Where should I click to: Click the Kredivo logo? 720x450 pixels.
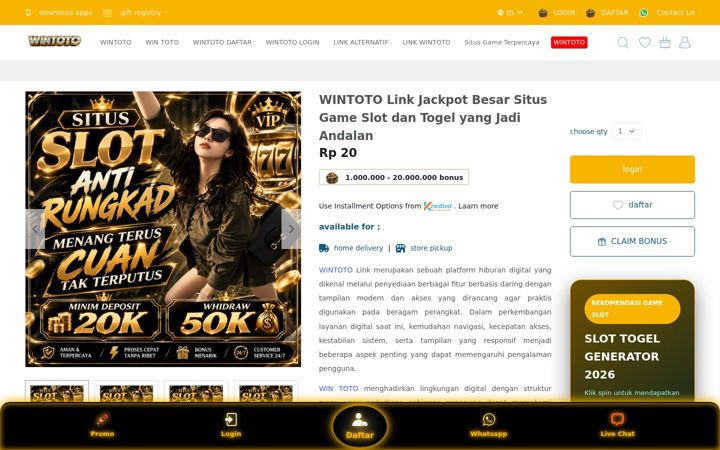438,206
